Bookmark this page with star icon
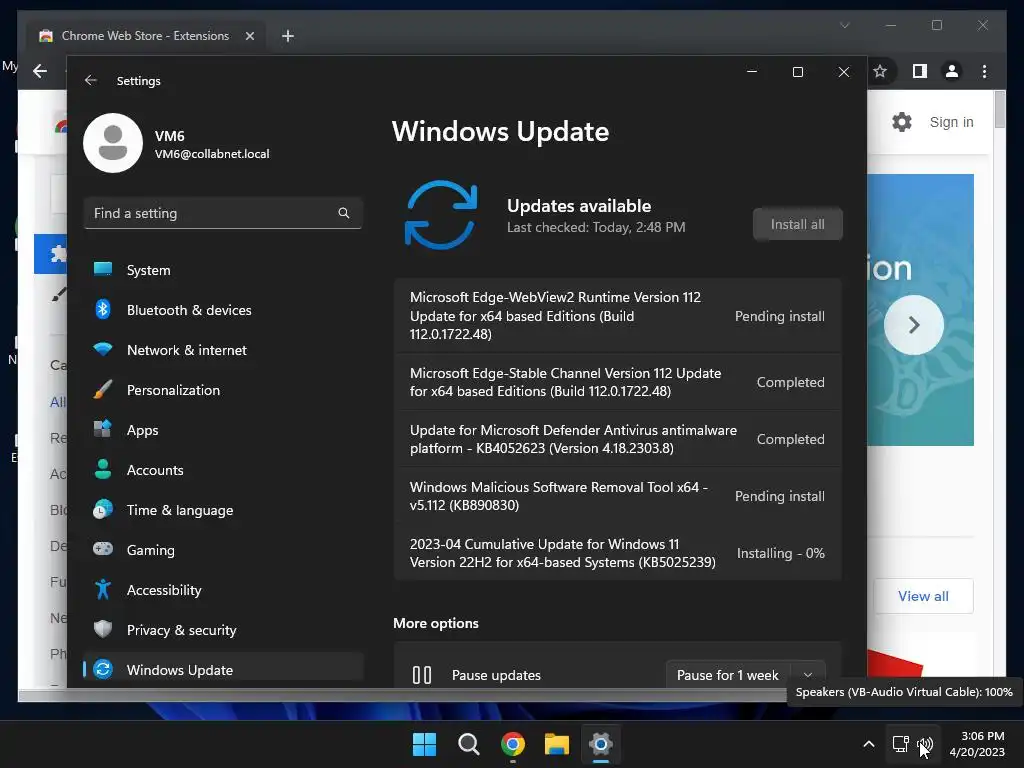Viewport: 1024px width, 768px height. (x=880, y=71)
